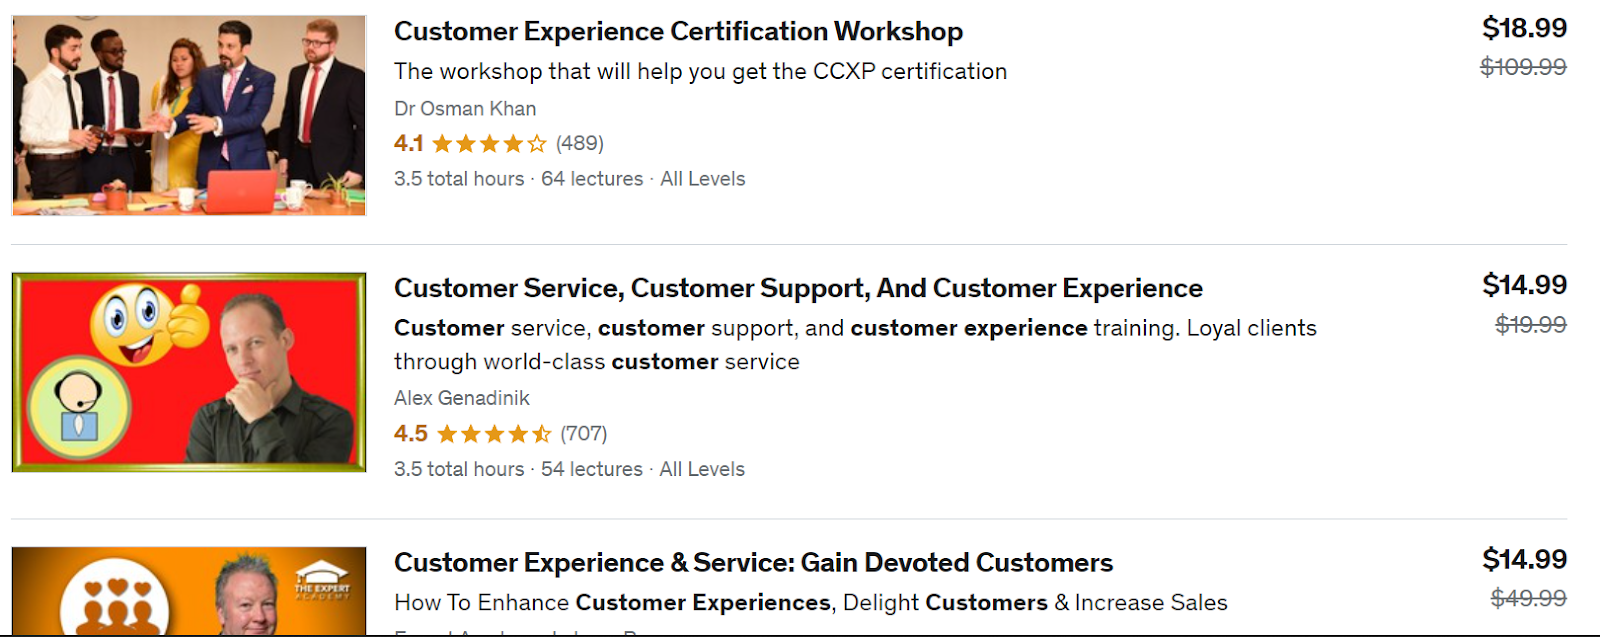The image size is (1600, 637).
Task: Click the orange Expert Academy course thumbnail
Action: click(x=189, y=591)
